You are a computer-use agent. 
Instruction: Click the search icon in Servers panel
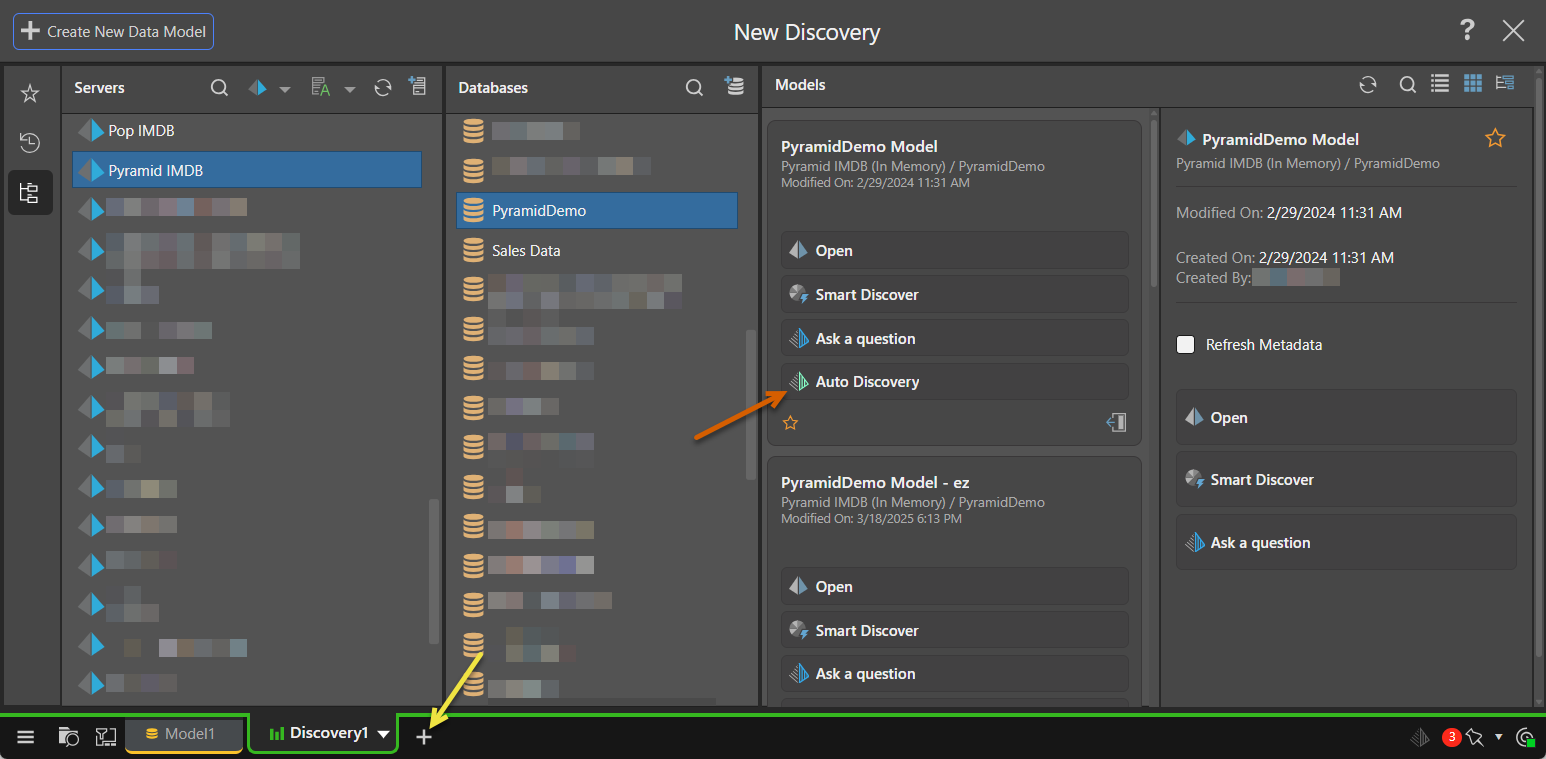pyautogui.click(x=219, y=88)
